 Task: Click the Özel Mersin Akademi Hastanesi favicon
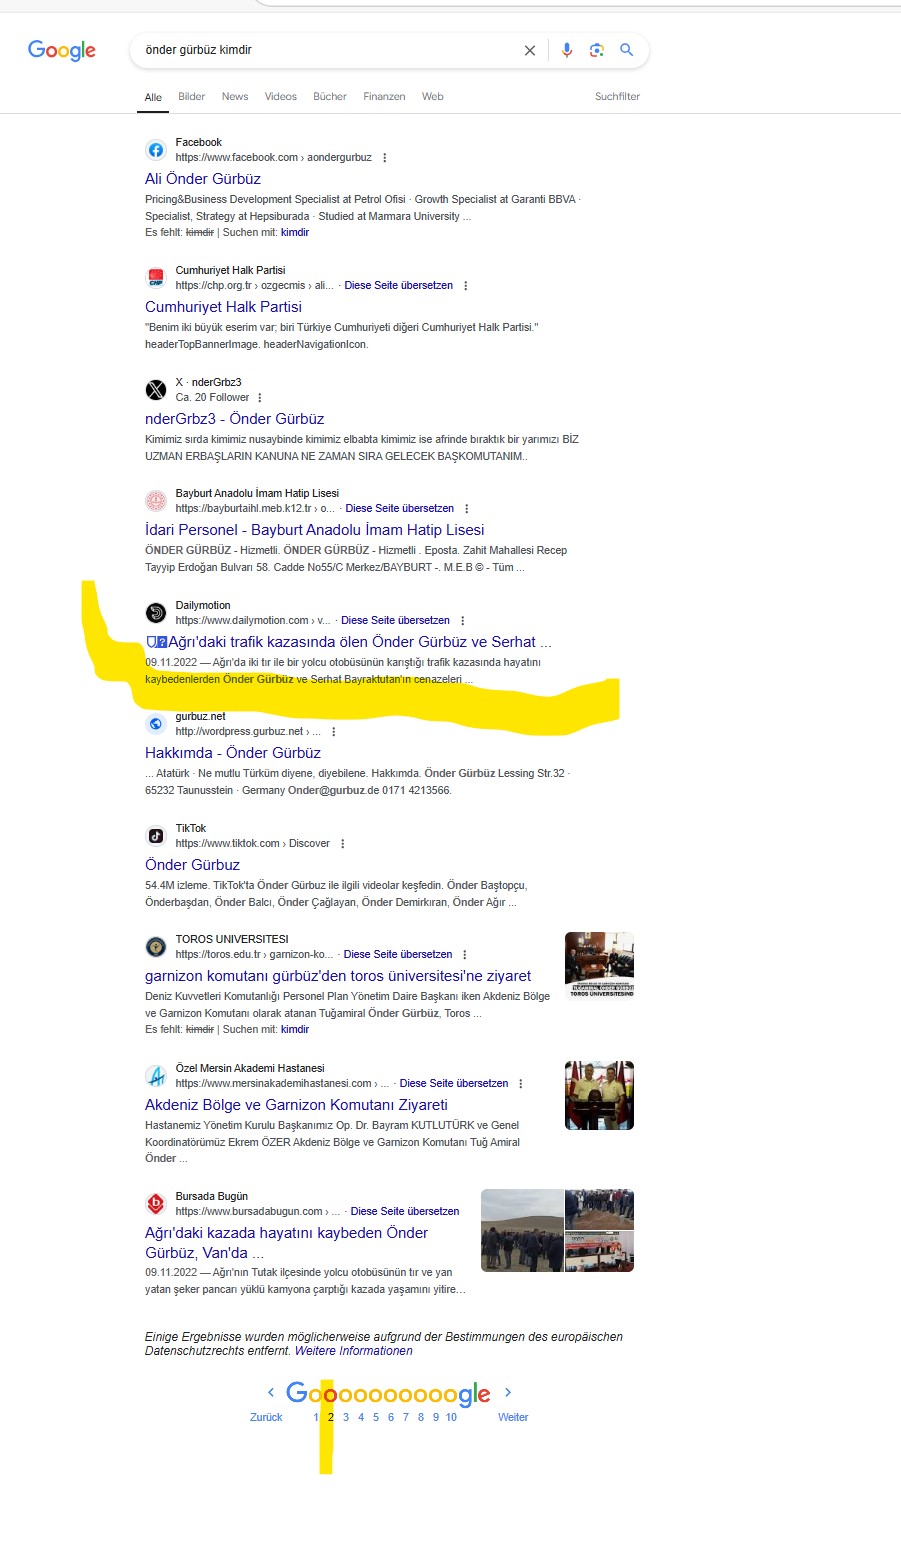[156, 1076]
